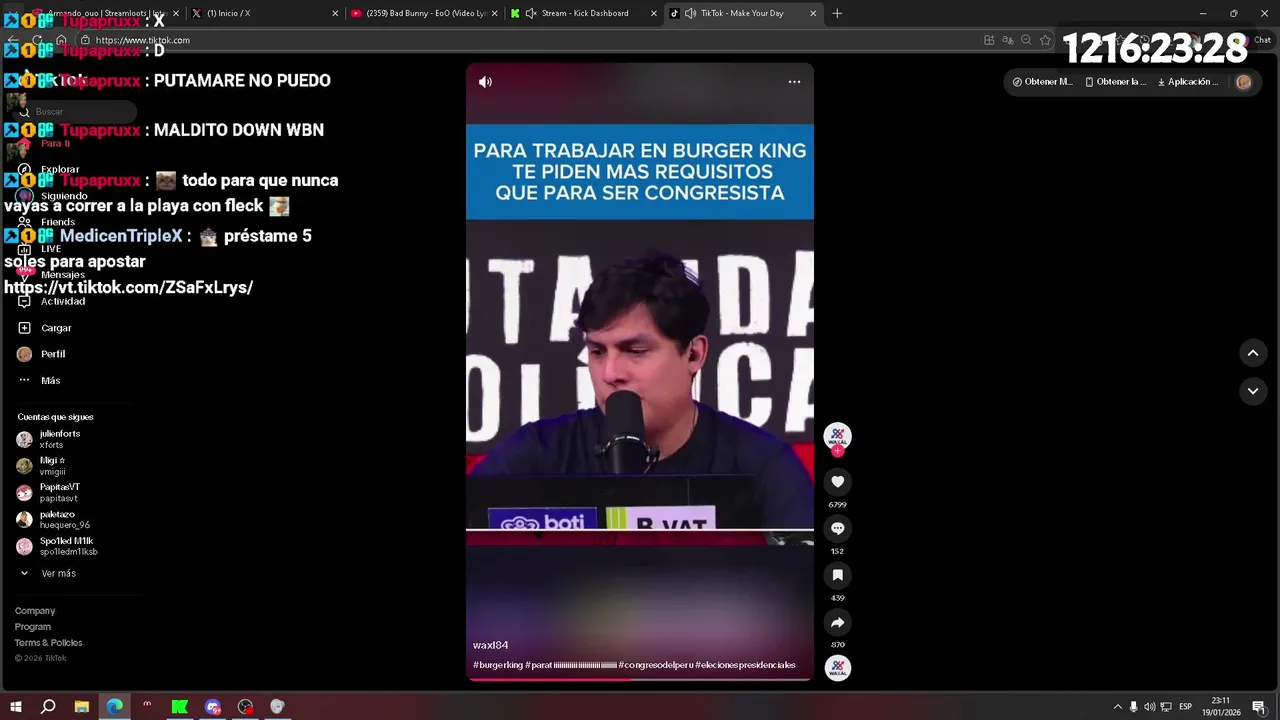
Task: Open a new browser tab
Action: (x=837, y=13)
